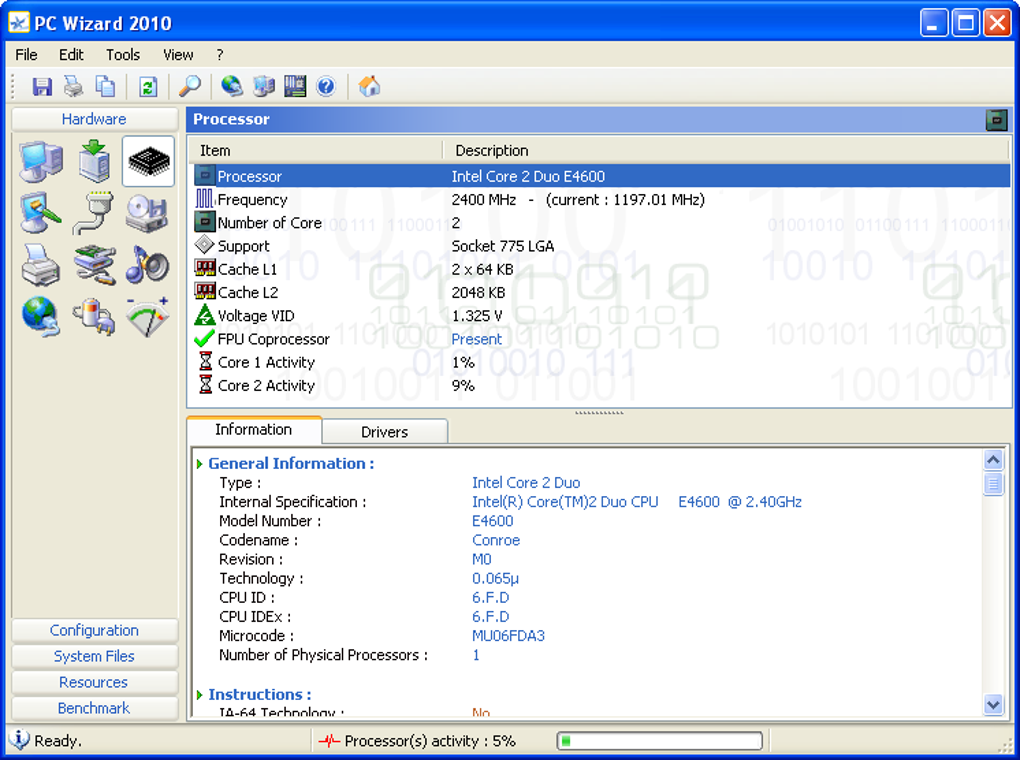Collapse the General Information section

(x=291, y=463)
